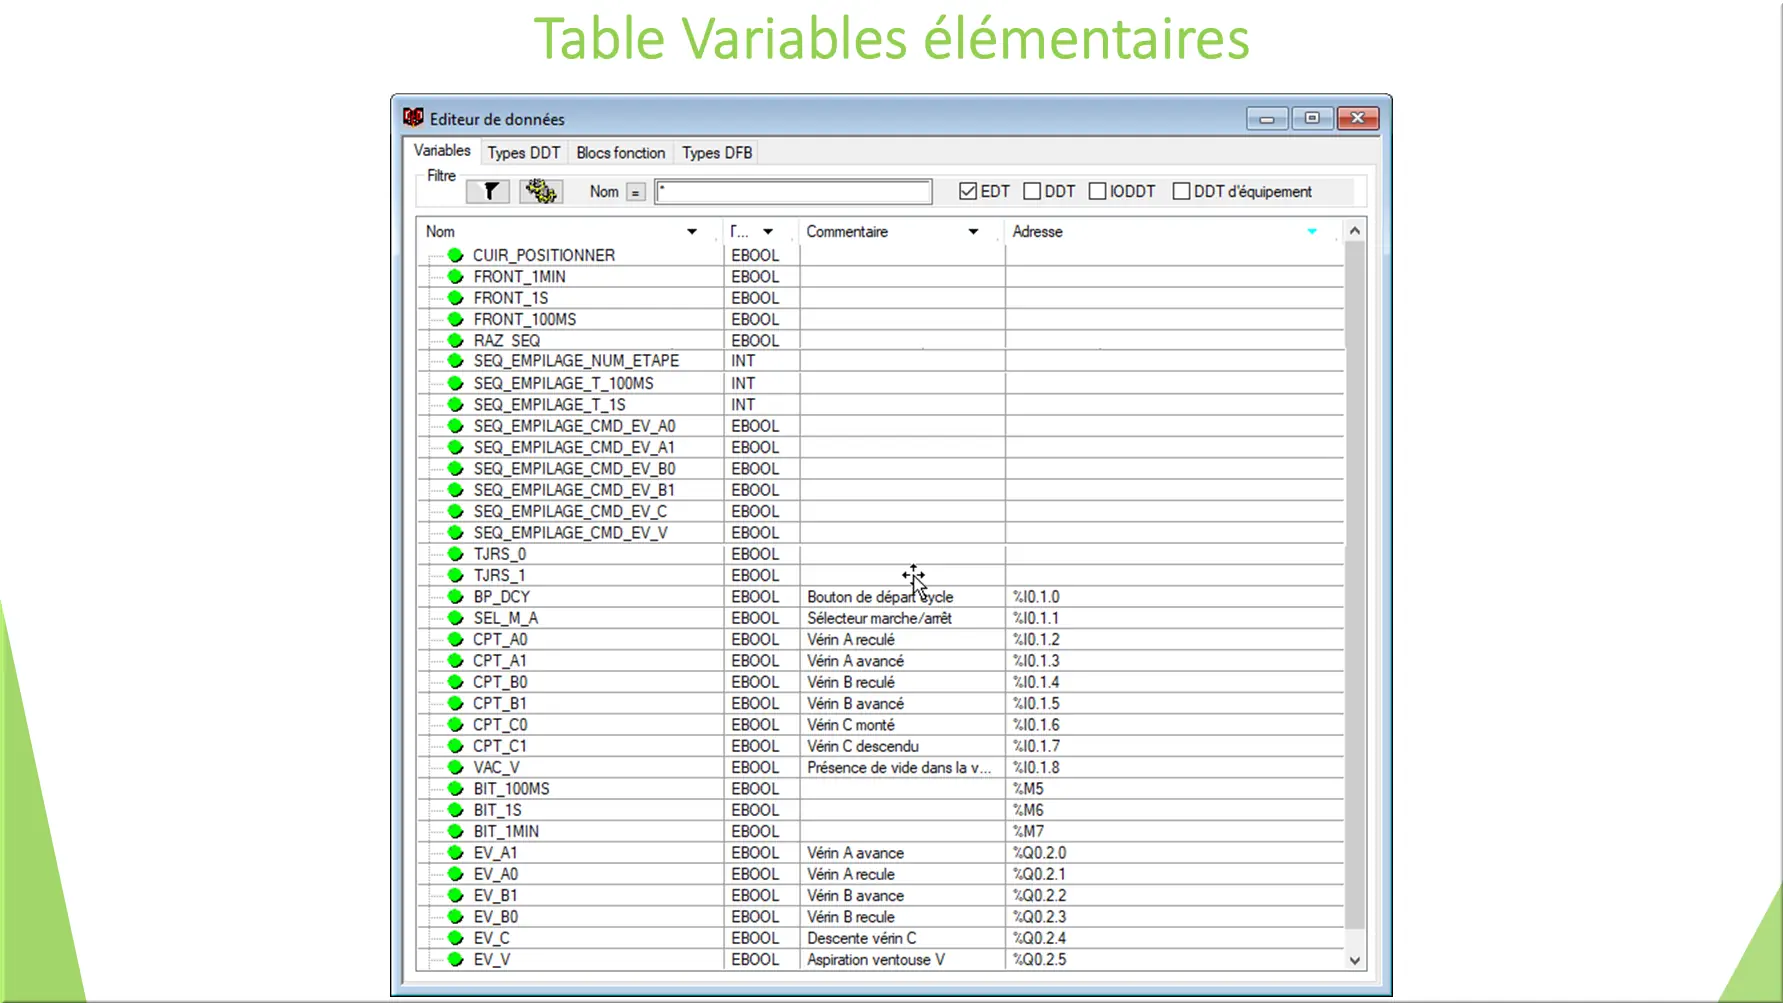Viewport: 1783px width, 1003px height.
Task: Click the Editeur de données application icon
Action: 413,117
